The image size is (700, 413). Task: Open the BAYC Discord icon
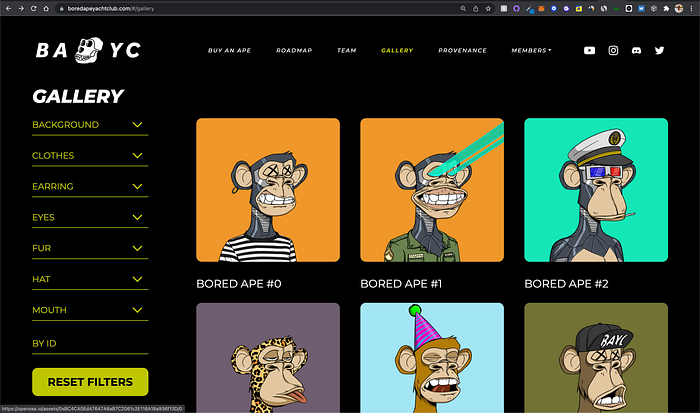point(636,50)
